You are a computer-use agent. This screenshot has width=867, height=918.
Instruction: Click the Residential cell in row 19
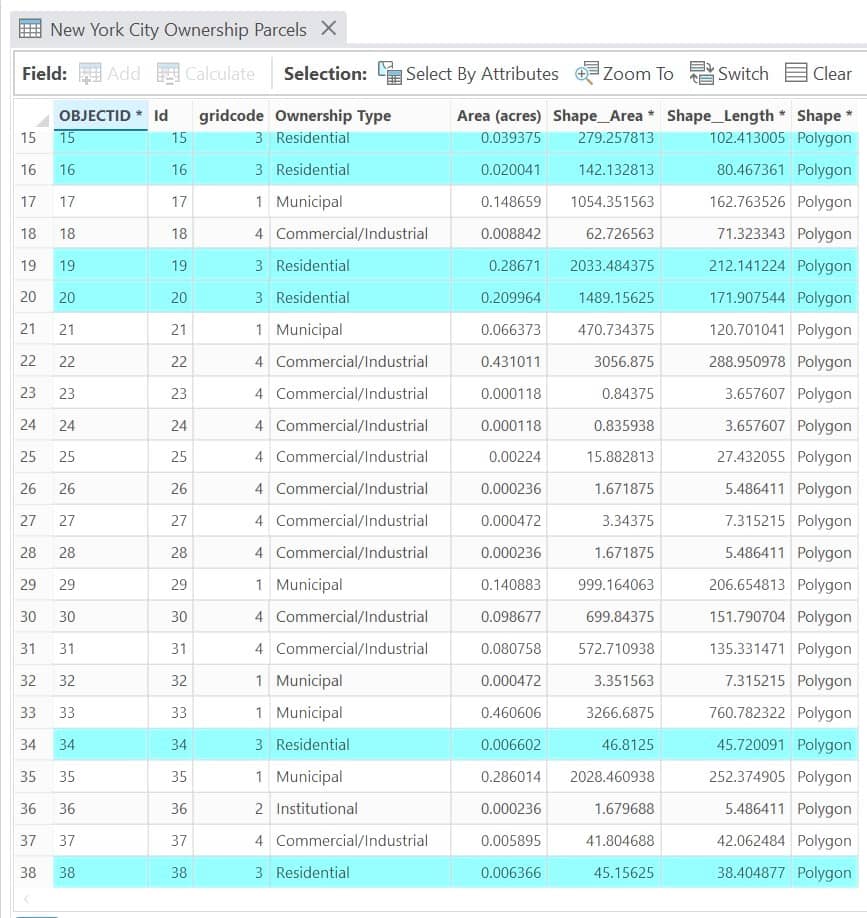pyautogui.click(x=359, y=266)
